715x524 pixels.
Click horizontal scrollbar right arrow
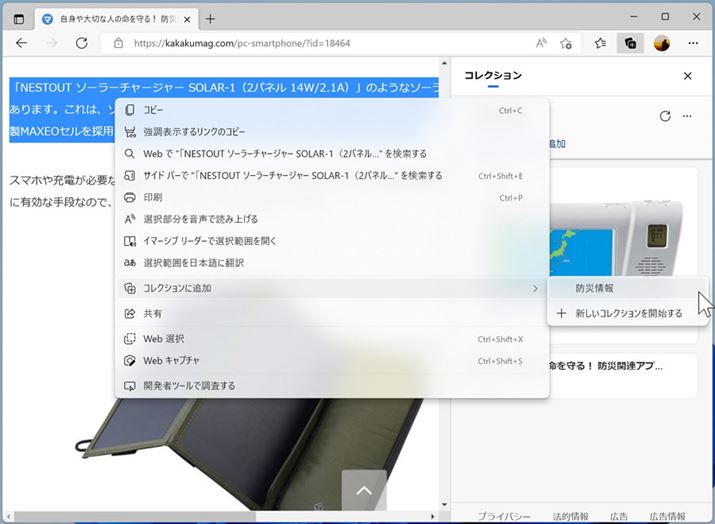click(433, 517)
